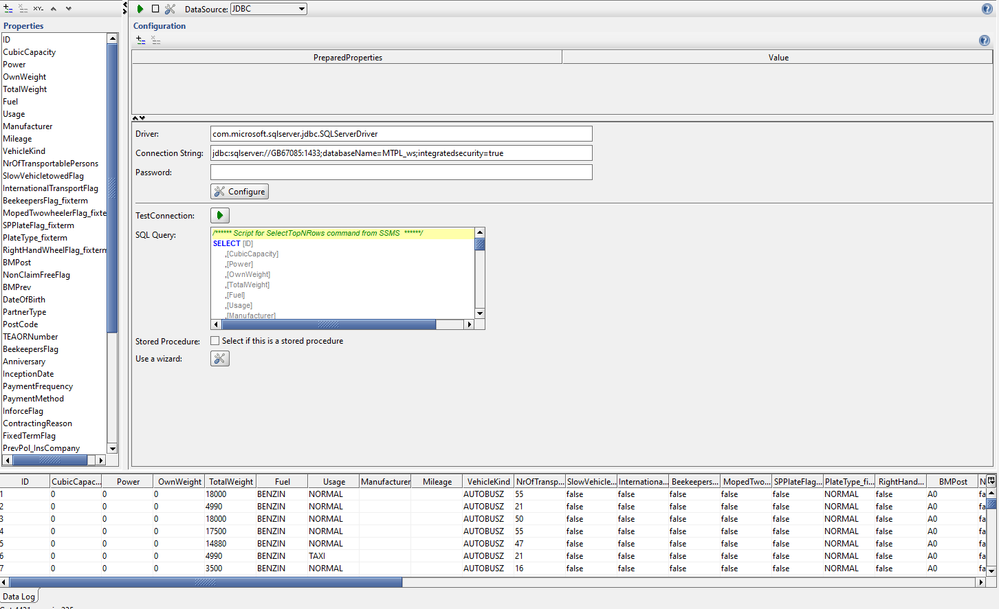Run the datasource with green play icon

[141, 9]
